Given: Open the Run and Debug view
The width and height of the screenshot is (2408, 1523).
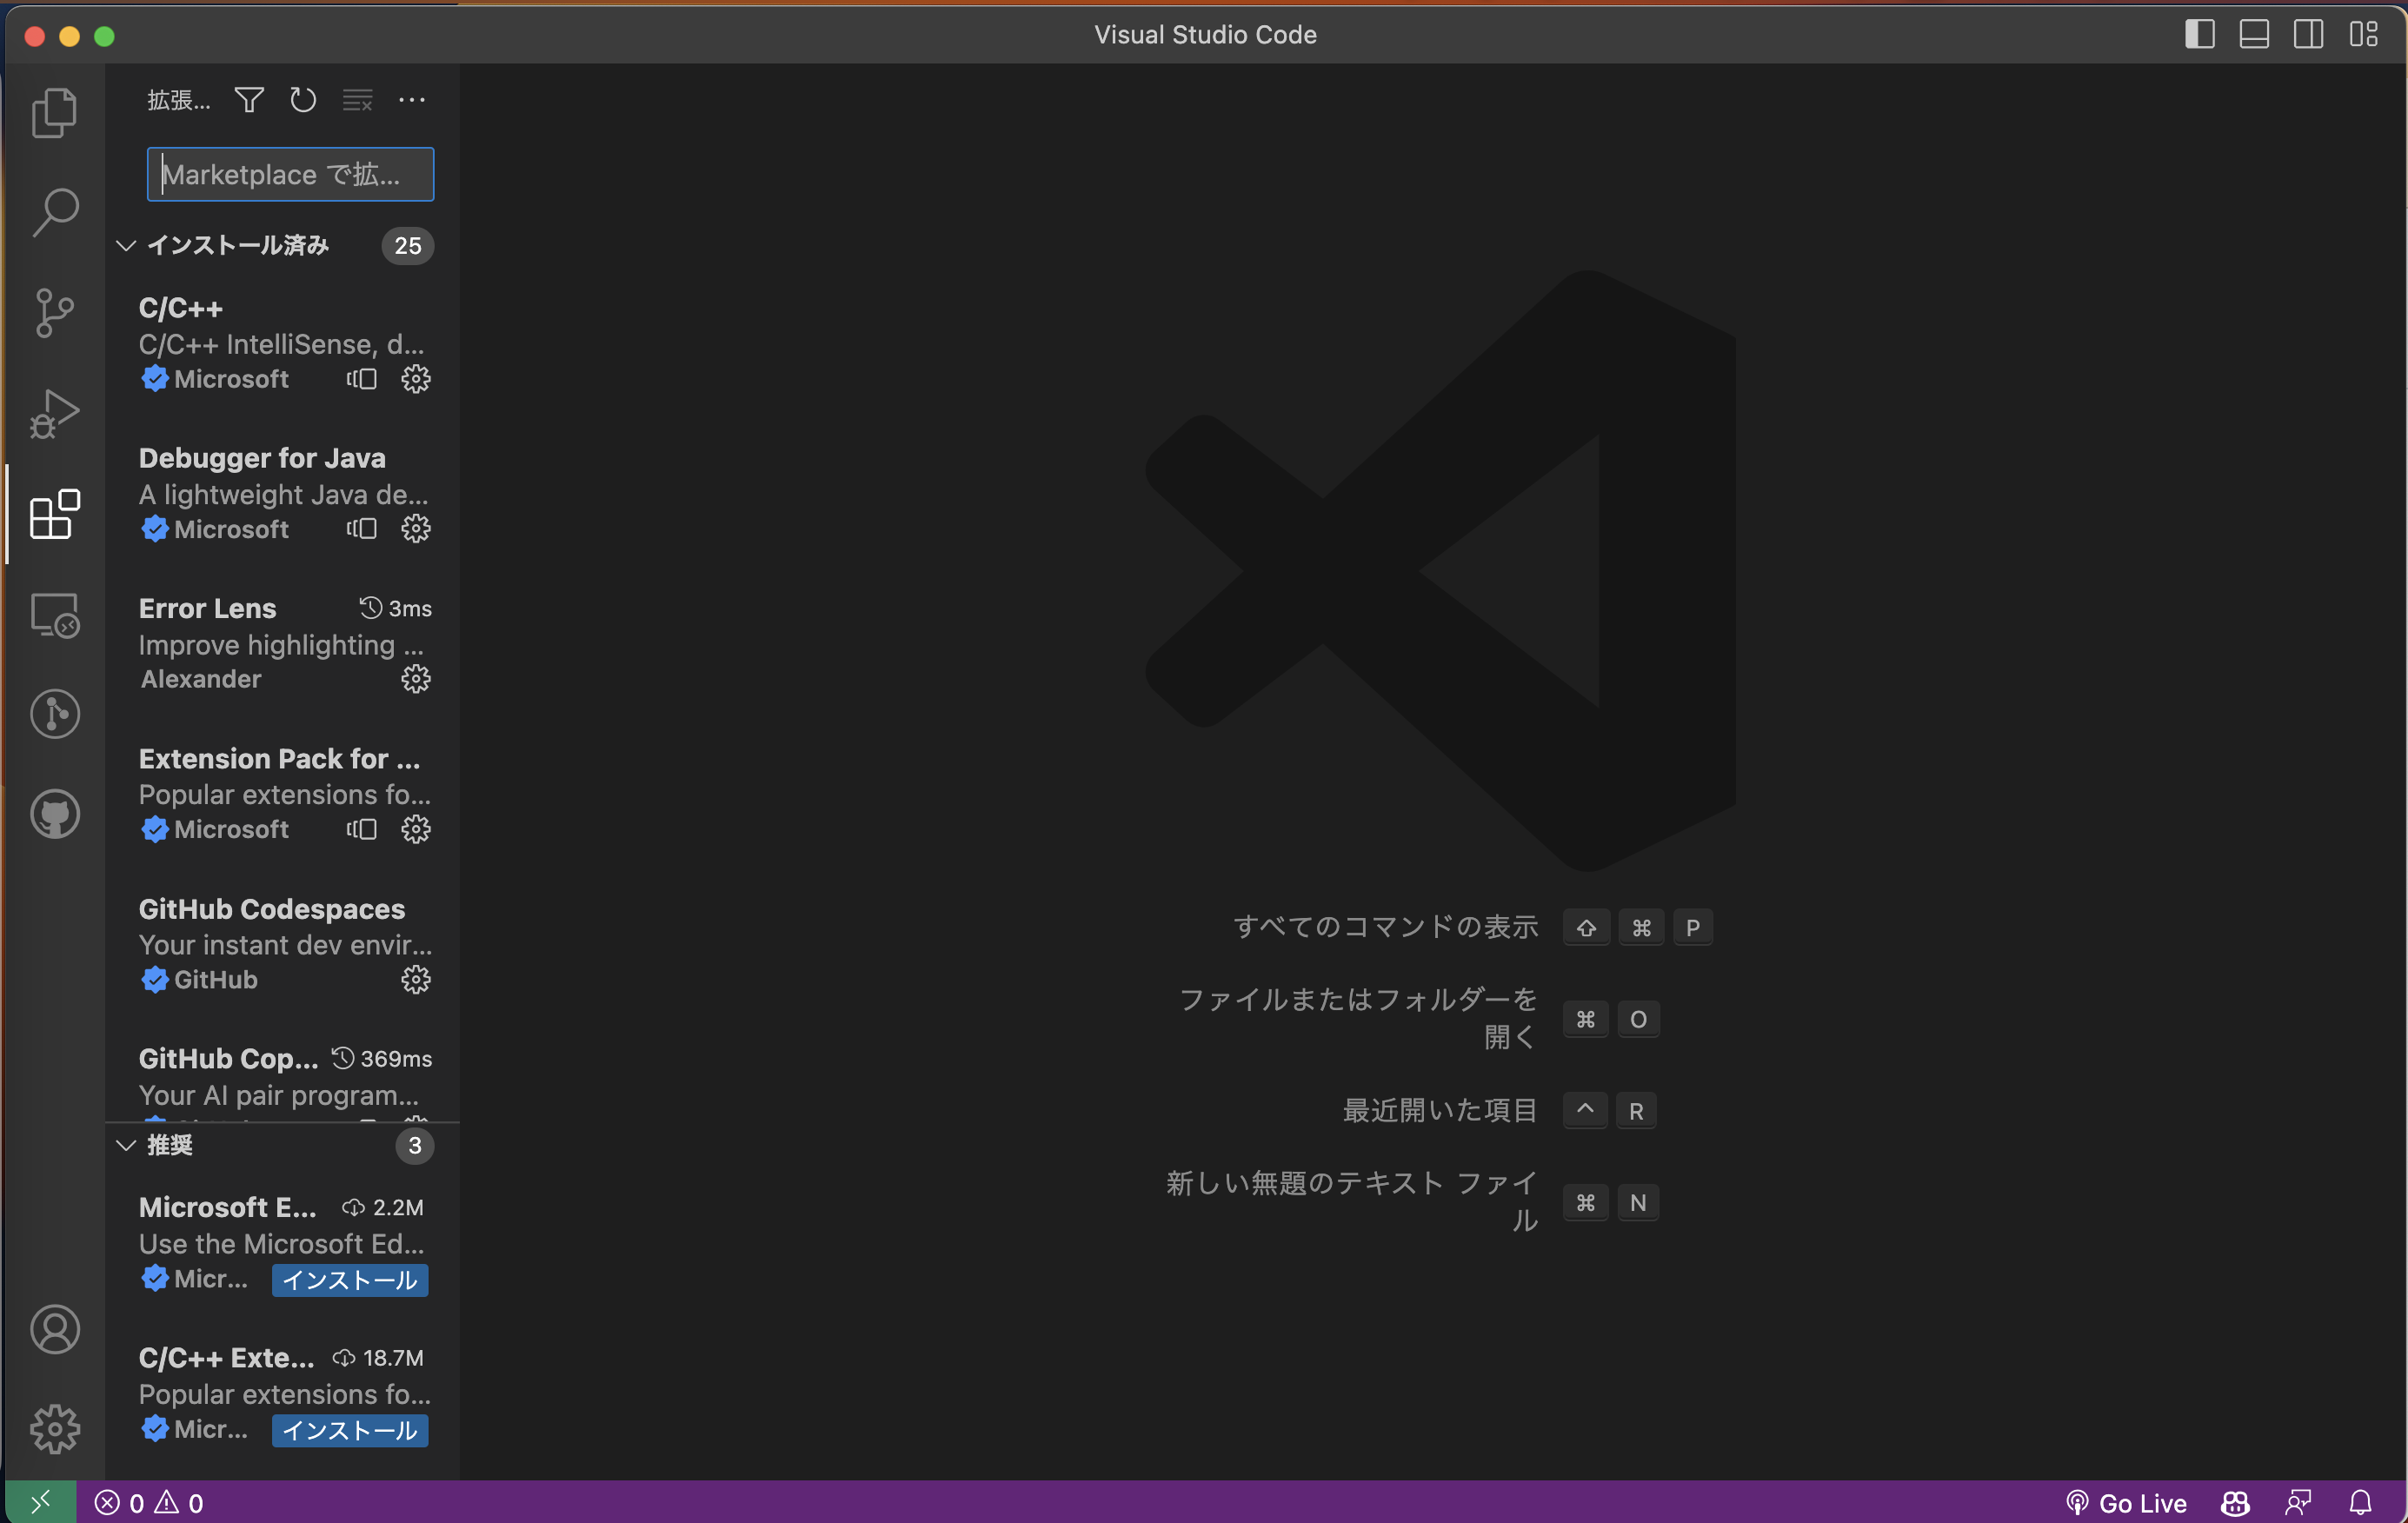Looking at the screenshot, I should tap(54, 413).
